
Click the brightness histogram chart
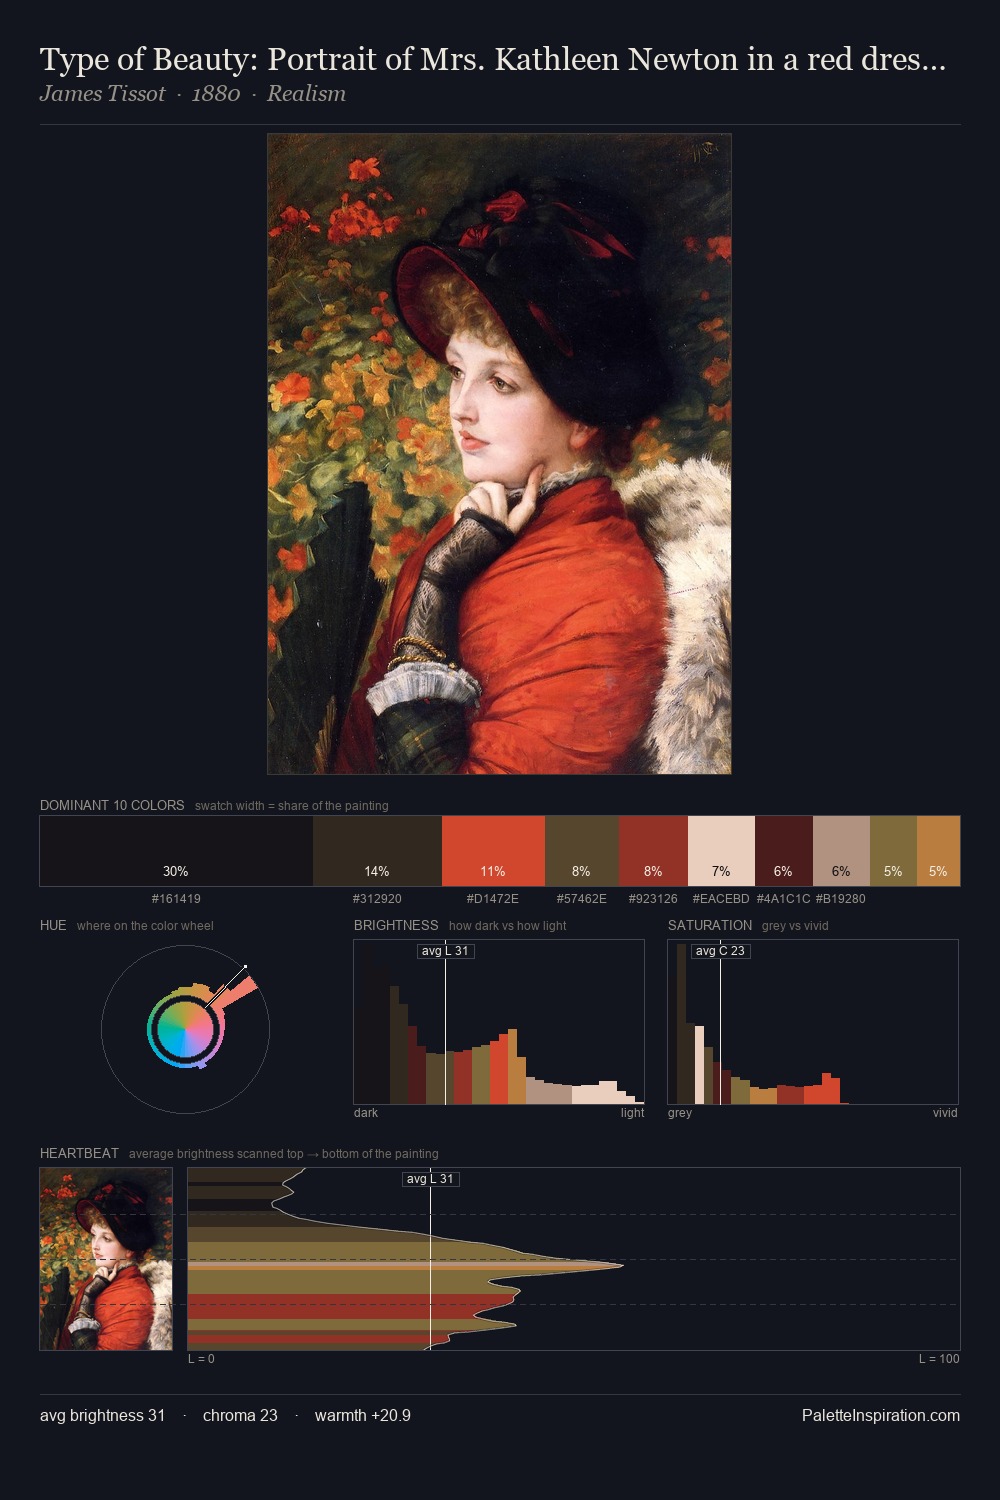(x=499, y=1022)
